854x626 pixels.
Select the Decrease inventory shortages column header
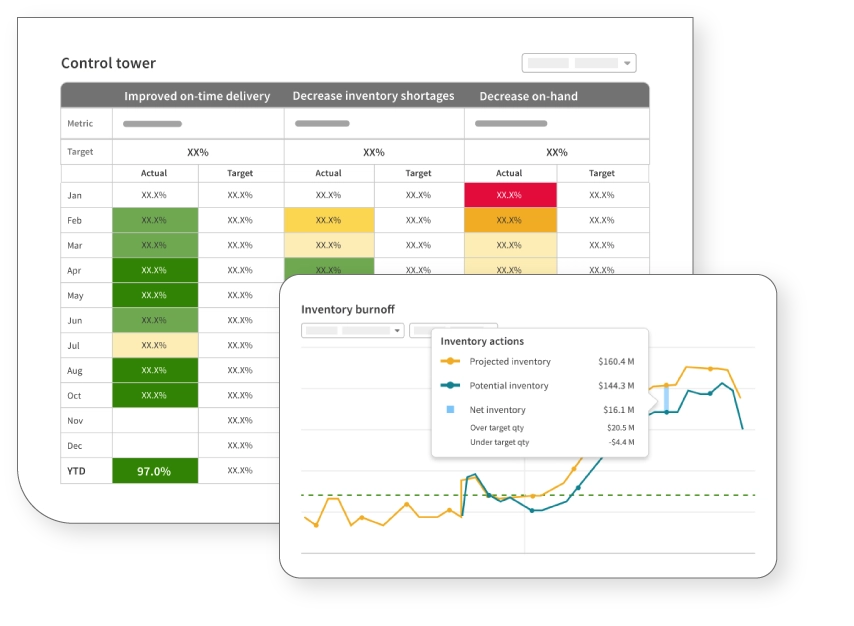click(373, 96)
